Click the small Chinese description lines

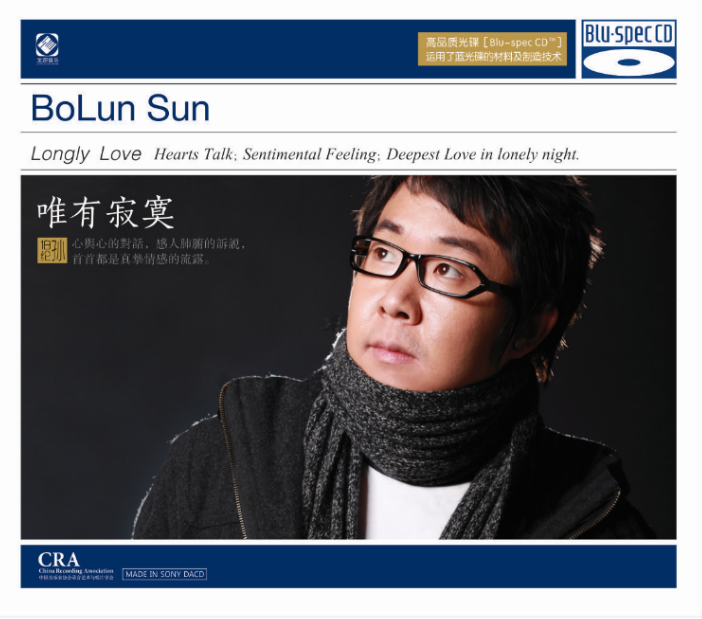click(x=159, y=251)
